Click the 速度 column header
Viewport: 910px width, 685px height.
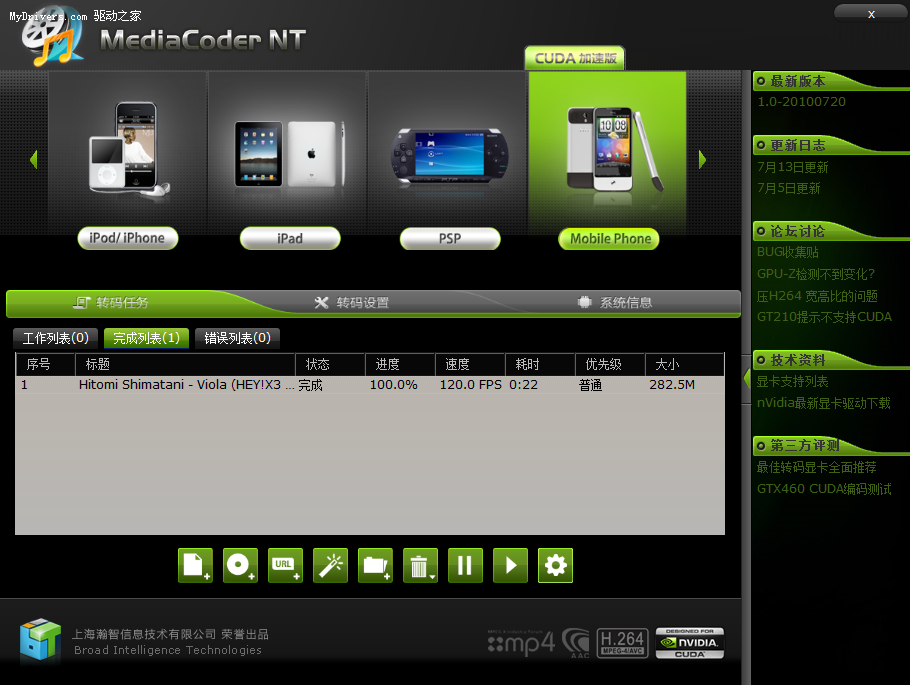(x=470, y=365)
